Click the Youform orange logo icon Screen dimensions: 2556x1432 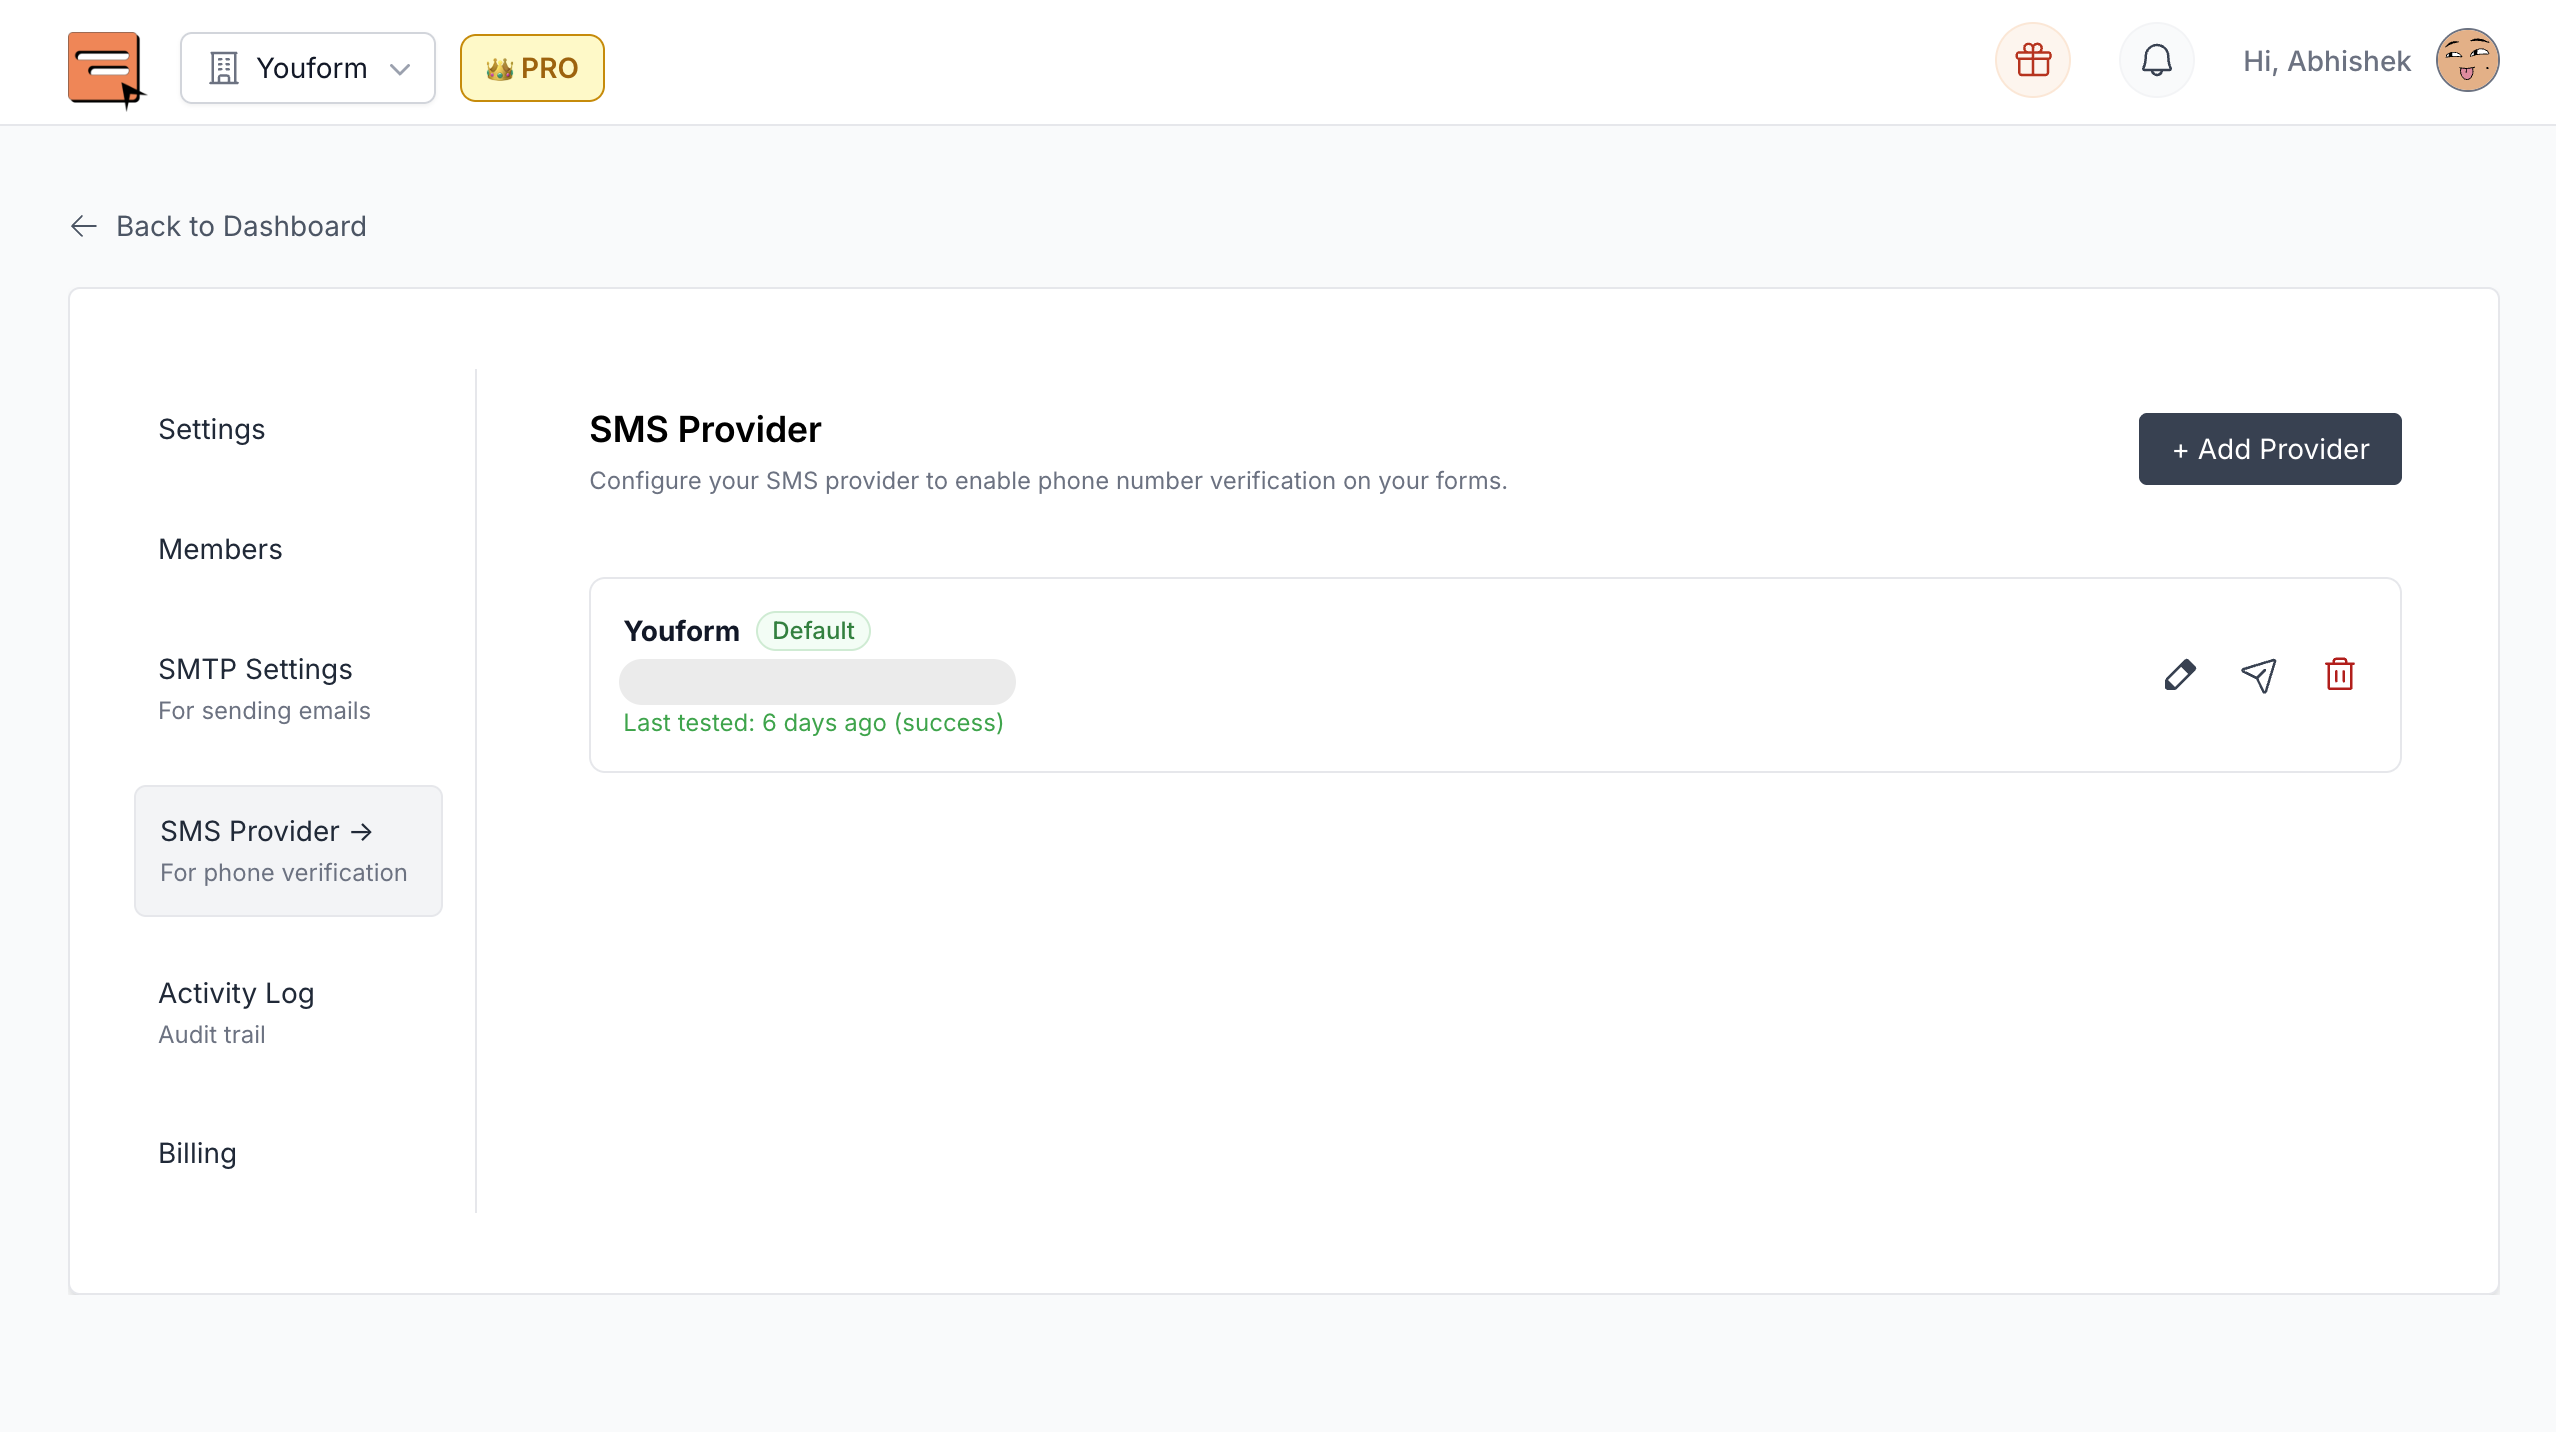tap(106, 69)
